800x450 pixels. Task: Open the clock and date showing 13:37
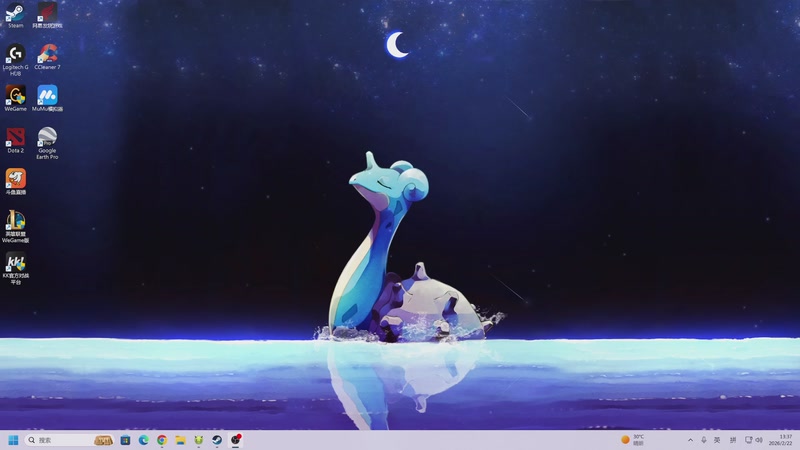pos(781,440)
